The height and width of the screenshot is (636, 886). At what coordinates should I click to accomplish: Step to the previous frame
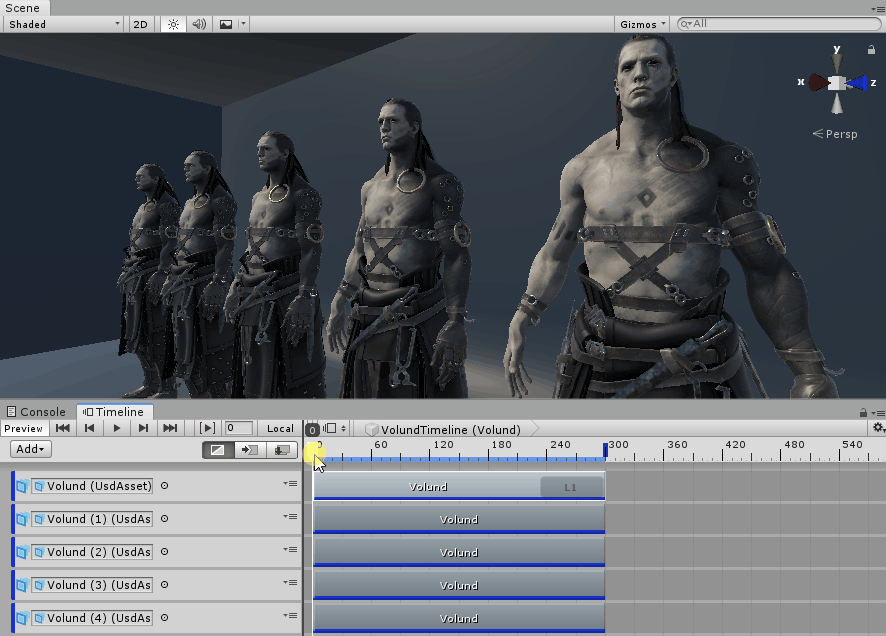click(x=90, y=428)
